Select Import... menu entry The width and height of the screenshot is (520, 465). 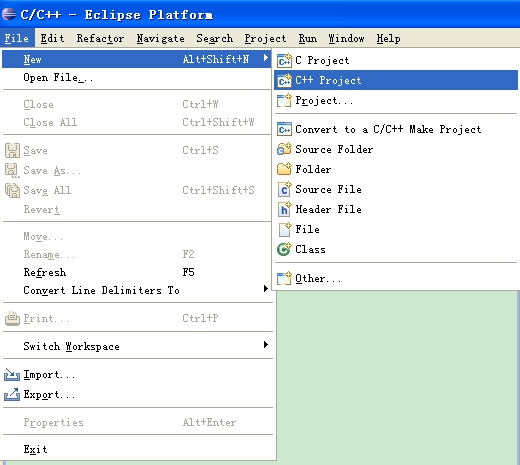click(137, 375)
